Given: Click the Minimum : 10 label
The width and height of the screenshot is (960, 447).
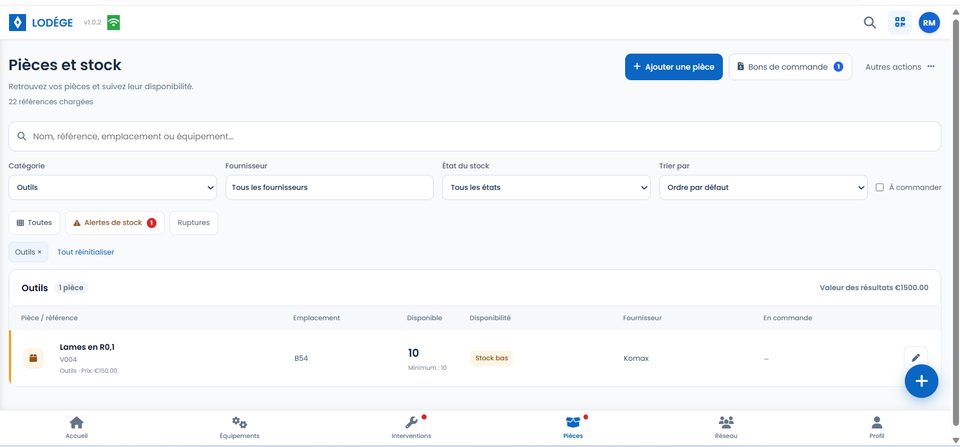Looking at the screenshot, I should pos(427,368).
